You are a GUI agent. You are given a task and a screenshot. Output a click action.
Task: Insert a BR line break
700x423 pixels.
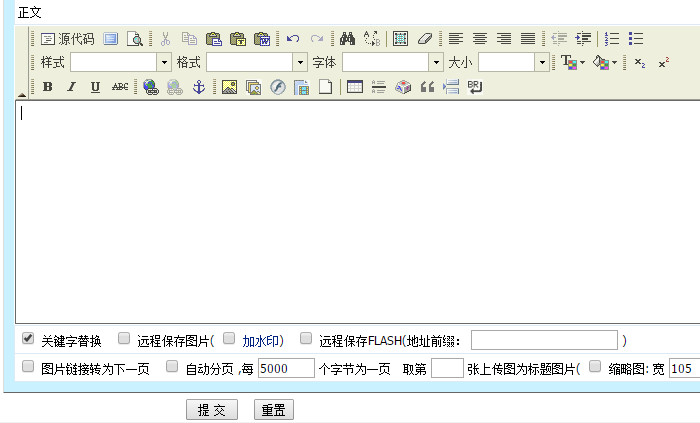point(475,87)
